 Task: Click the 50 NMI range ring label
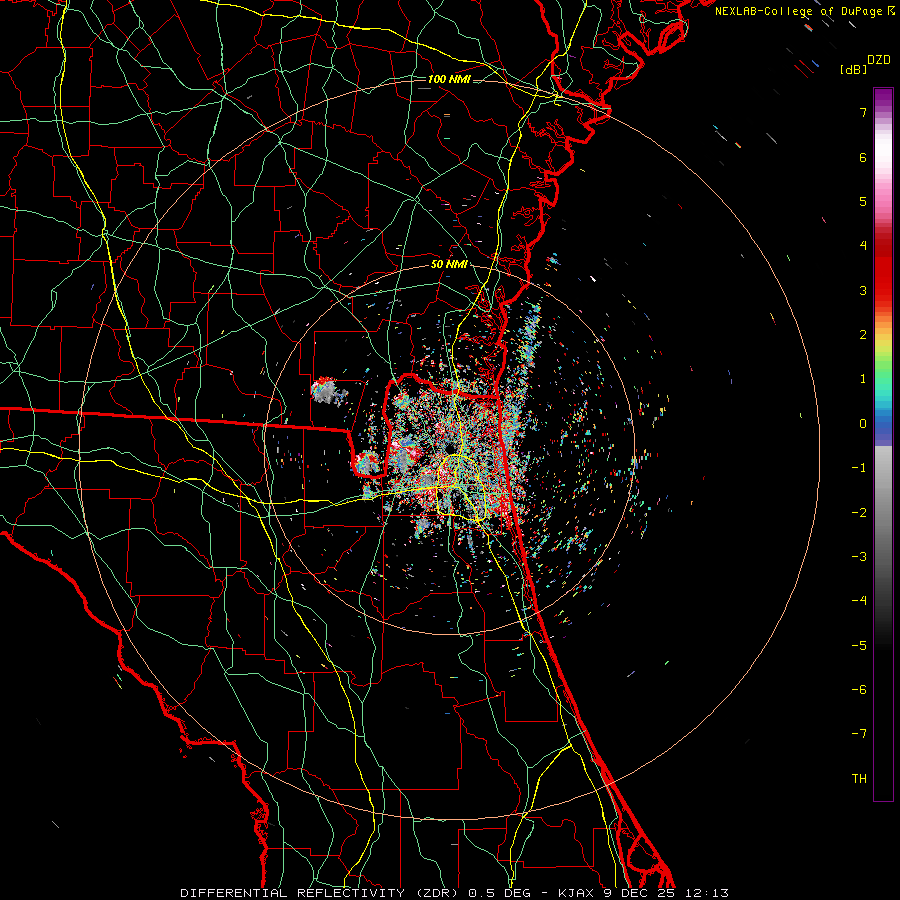point(449,265)
